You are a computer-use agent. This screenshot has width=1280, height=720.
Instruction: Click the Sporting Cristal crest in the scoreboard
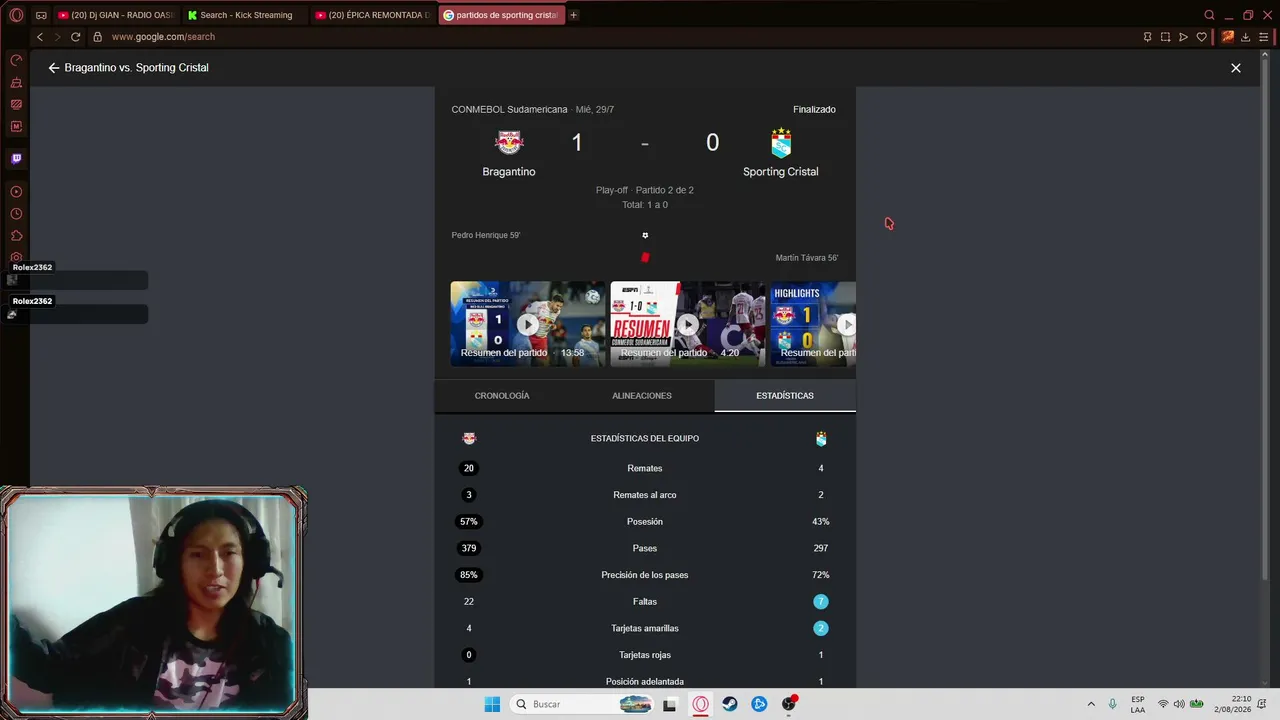781,143
